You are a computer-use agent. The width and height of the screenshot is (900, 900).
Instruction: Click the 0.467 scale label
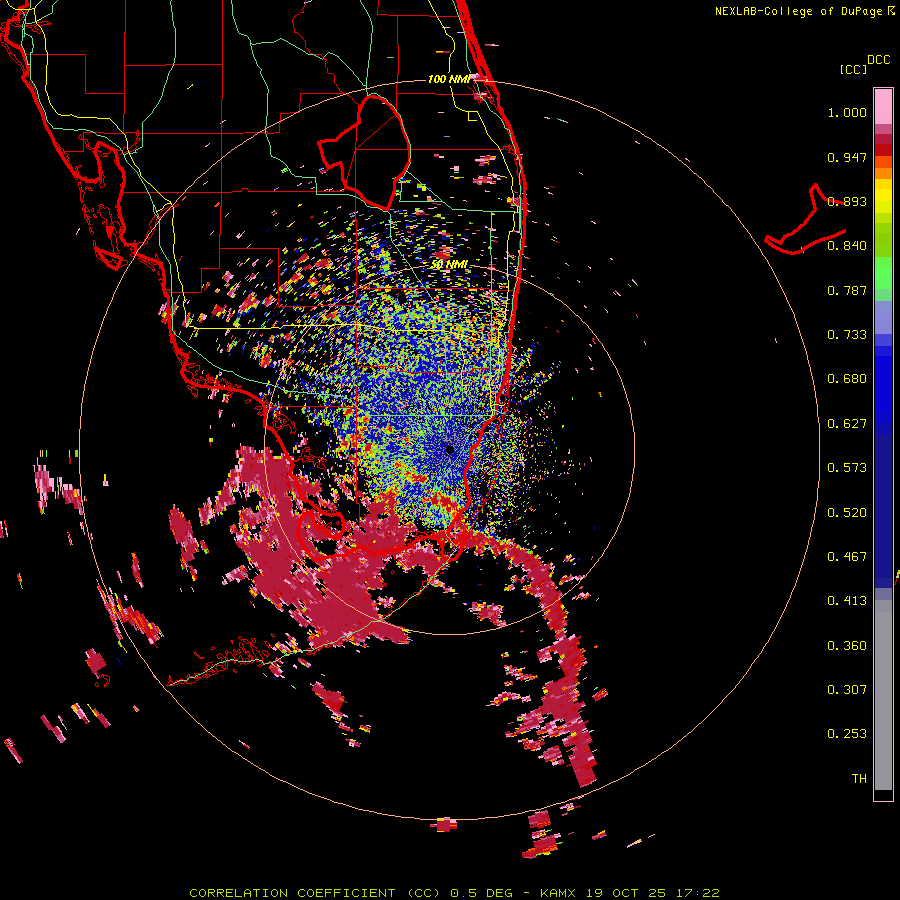click(847, 556)
